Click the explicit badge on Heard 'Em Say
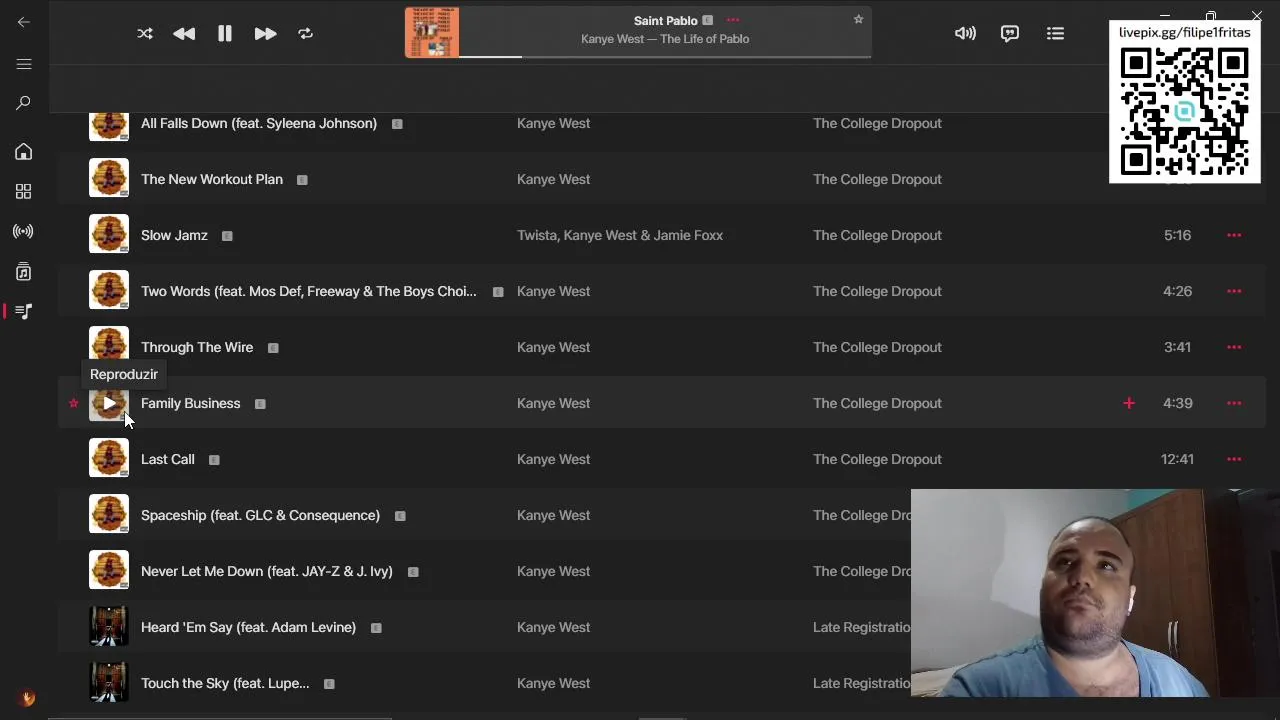This screenshot has height=720, width=1280. [x=376, y=628]
